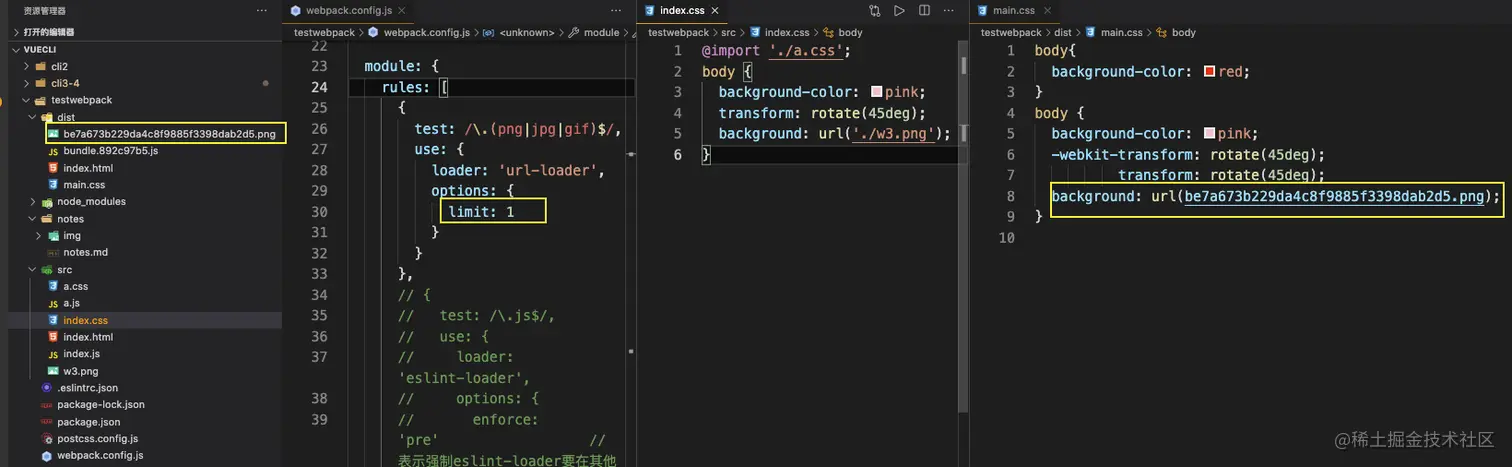The width and height of the screenshot is (1512, 467).
Task: Click the eslint icon beside .eslintrc.json
Action: click(47, 388)
